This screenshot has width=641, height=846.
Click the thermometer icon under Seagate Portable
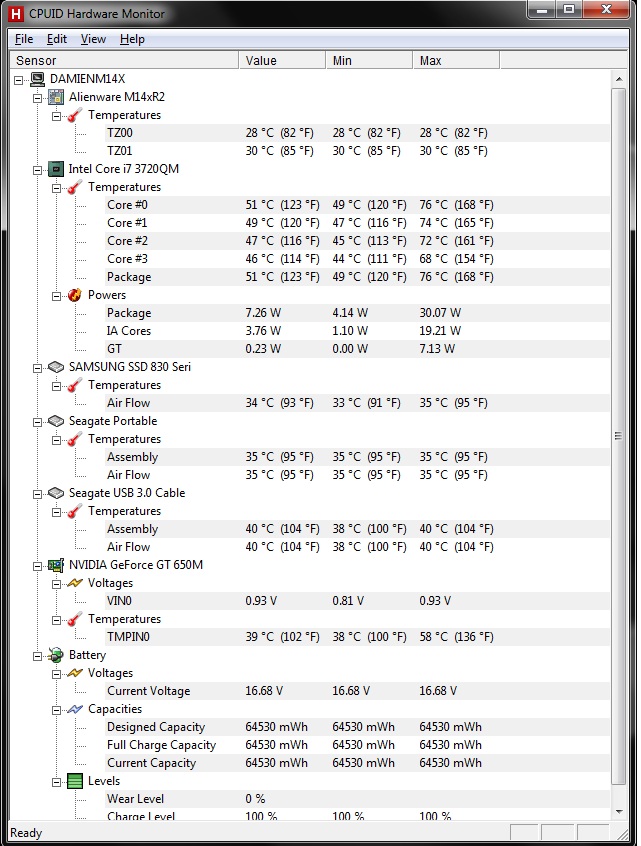click(x=75, y=439)
